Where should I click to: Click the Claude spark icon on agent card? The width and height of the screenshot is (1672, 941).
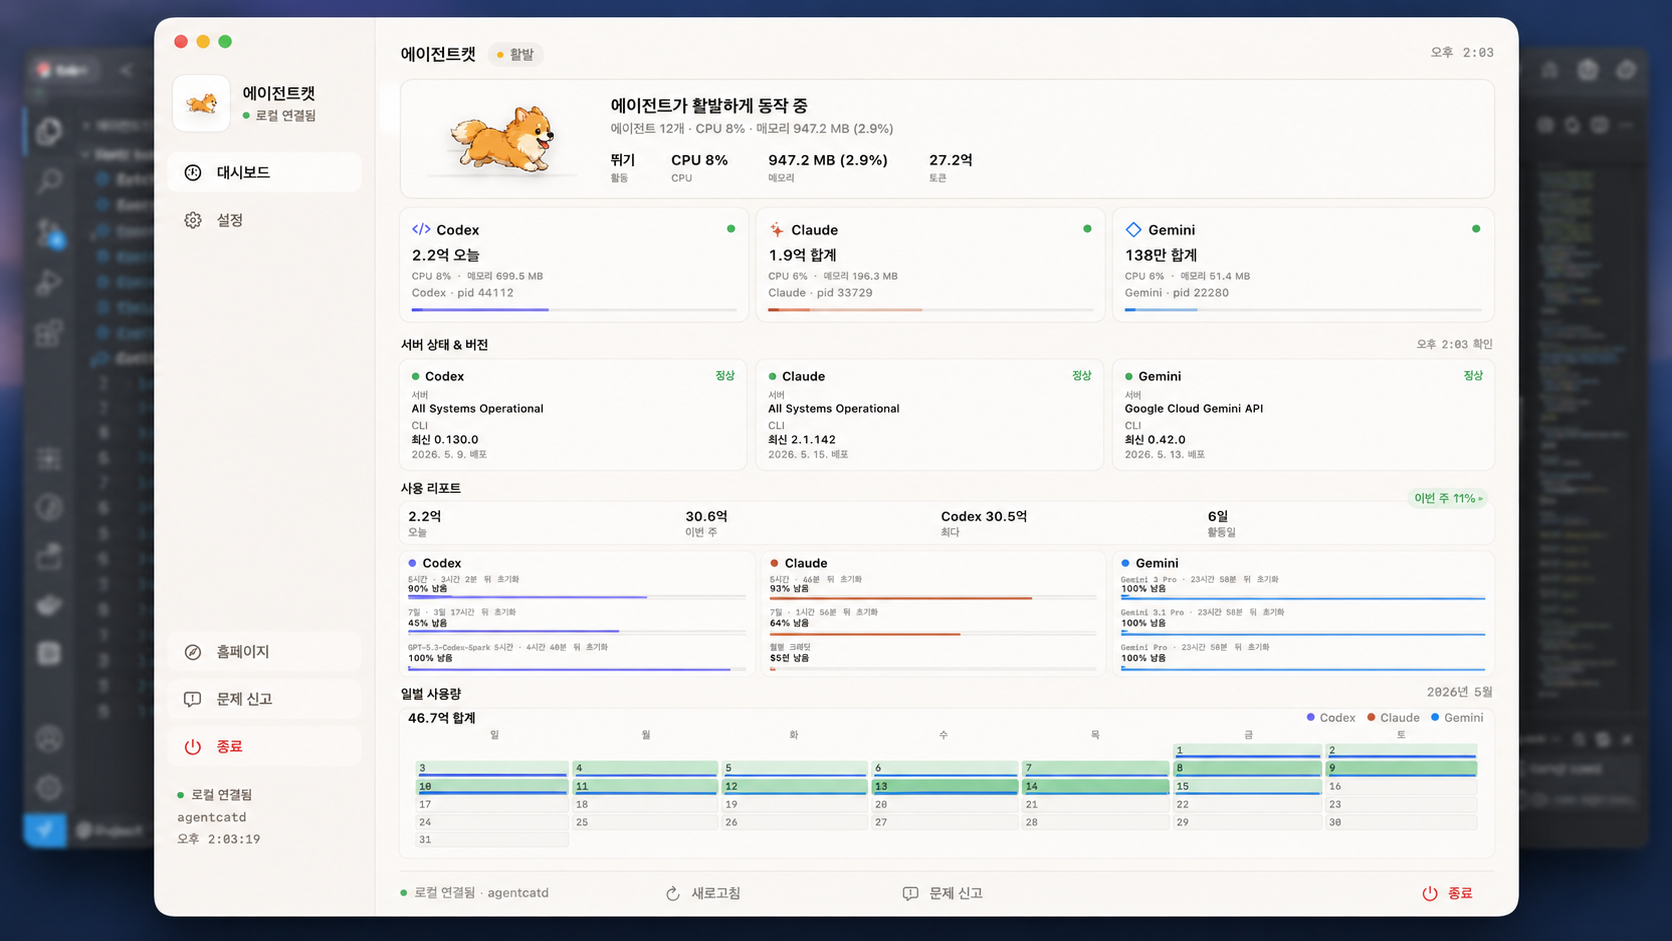coord(777,229)
